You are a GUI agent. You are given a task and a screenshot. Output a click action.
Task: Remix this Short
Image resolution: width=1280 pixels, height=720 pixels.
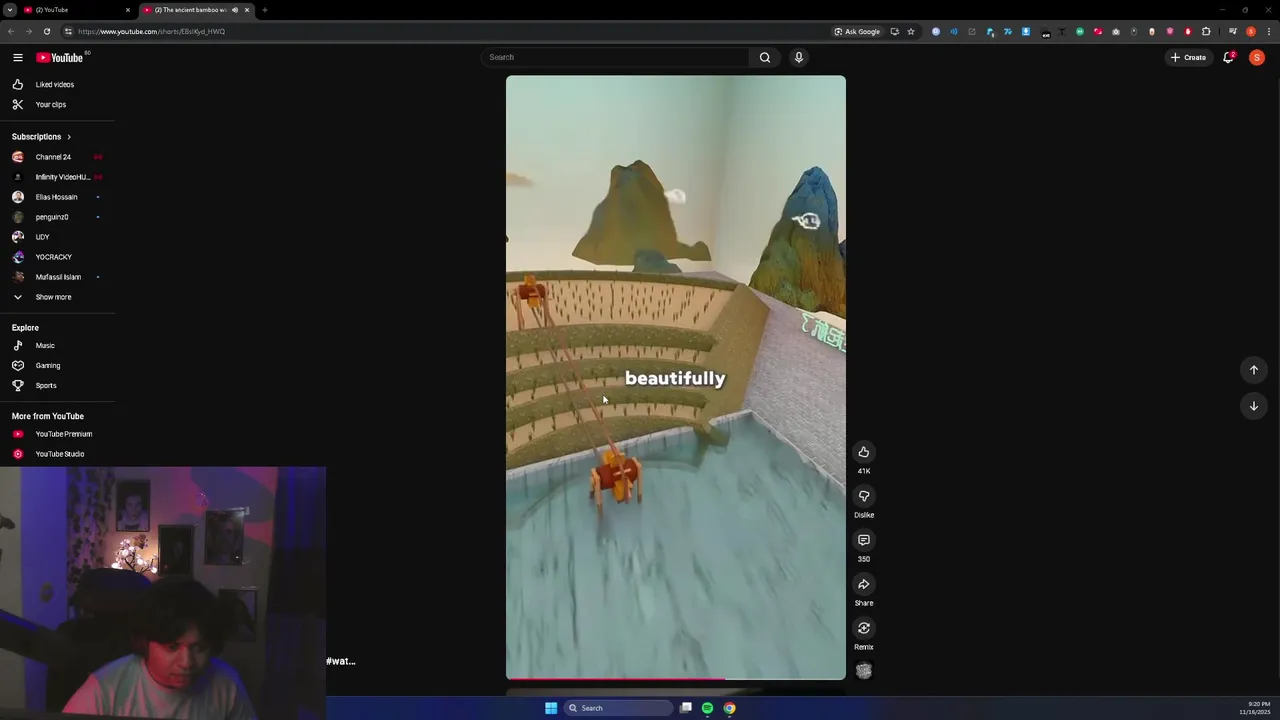[864, 628]
